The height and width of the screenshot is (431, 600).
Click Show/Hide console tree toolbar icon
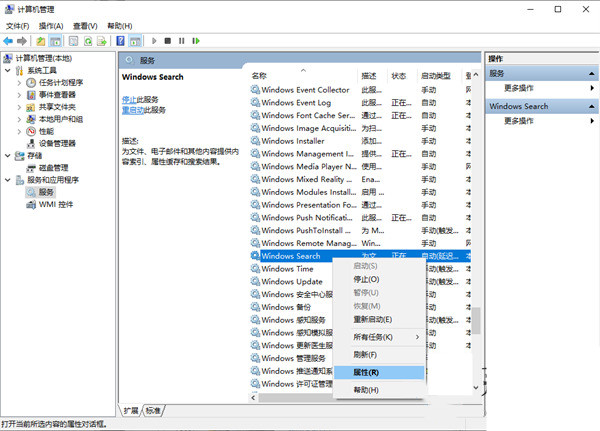(x=55, y=41)
